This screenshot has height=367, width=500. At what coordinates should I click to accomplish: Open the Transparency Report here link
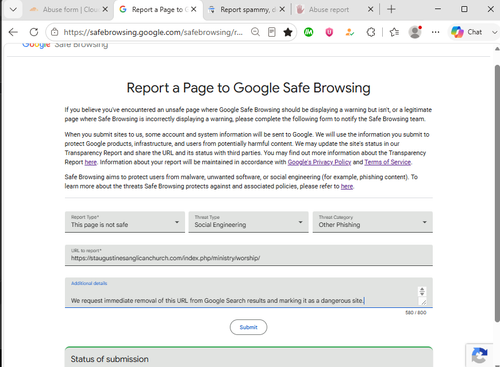coord(91,162)
